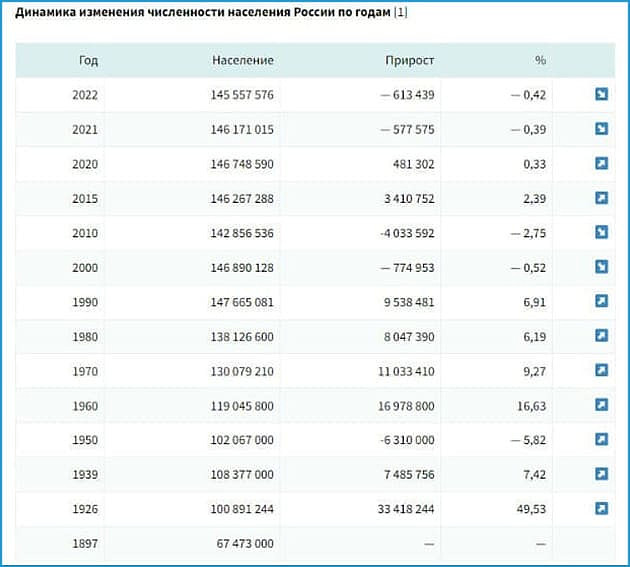
Task: Click population value 146 890 128
Action: 242,268
